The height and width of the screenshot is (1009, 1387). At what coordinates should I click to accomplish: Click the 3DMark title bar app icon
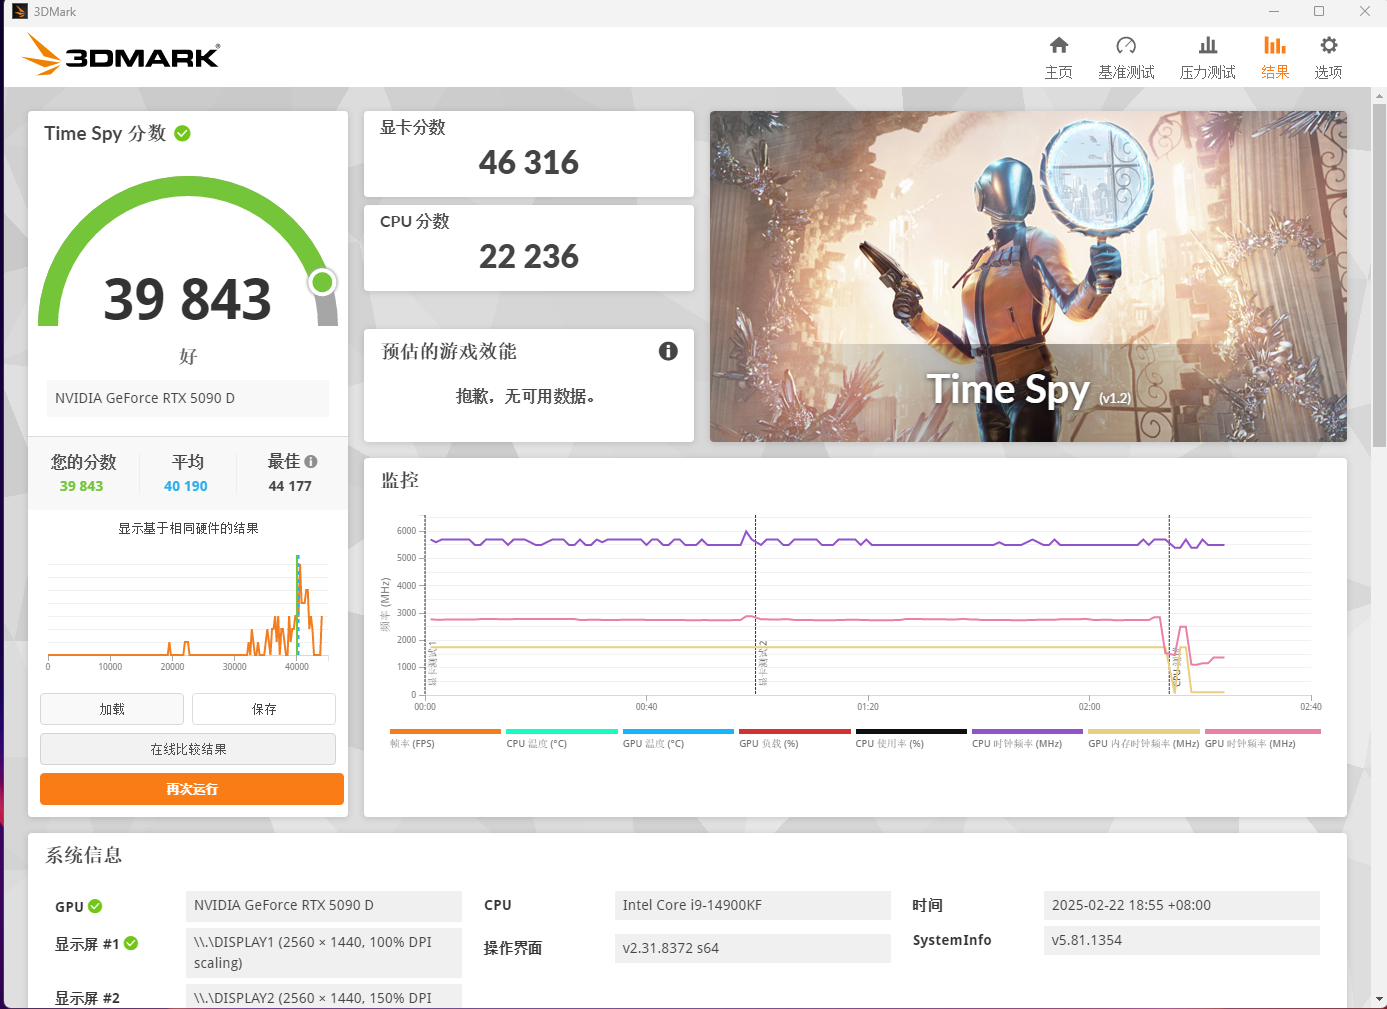point(19,11)
